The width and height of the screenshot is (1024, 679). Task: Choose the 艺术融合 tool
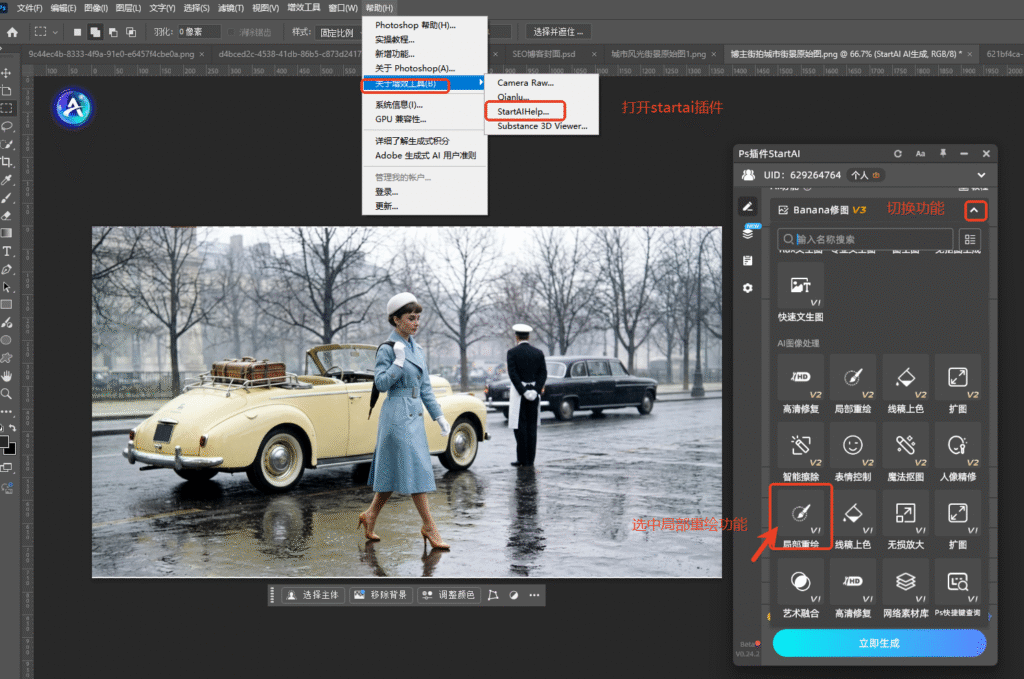pos(801,588)
